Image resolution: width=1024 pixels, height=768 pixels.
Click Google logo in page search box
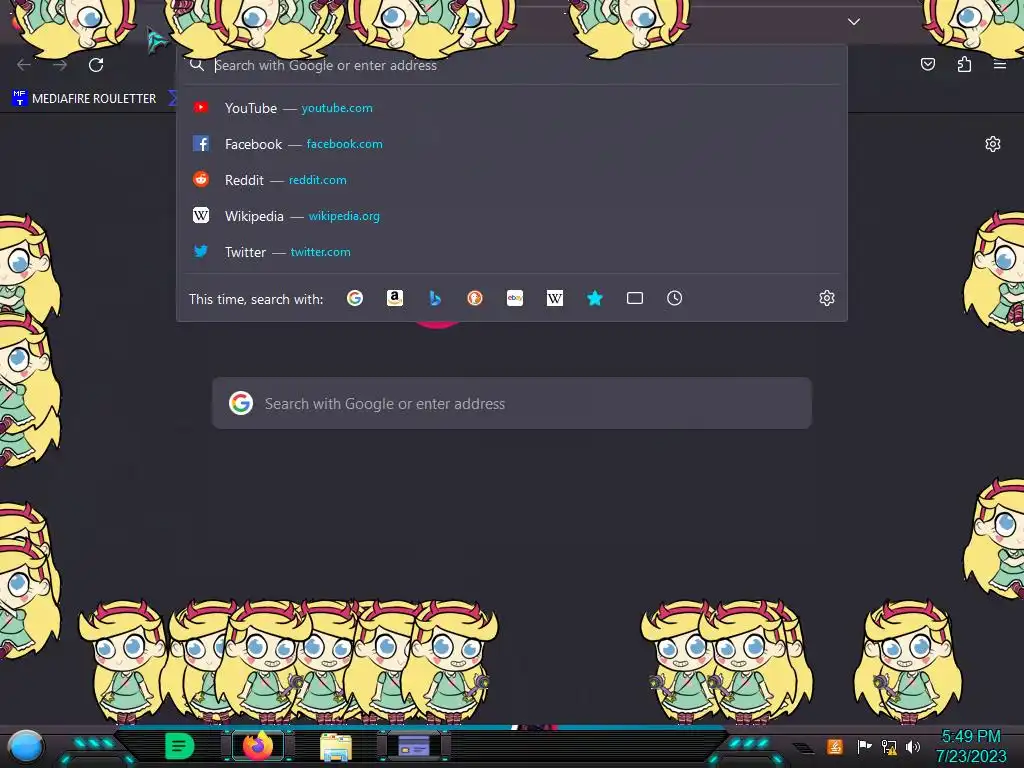(x=241, y=404)
